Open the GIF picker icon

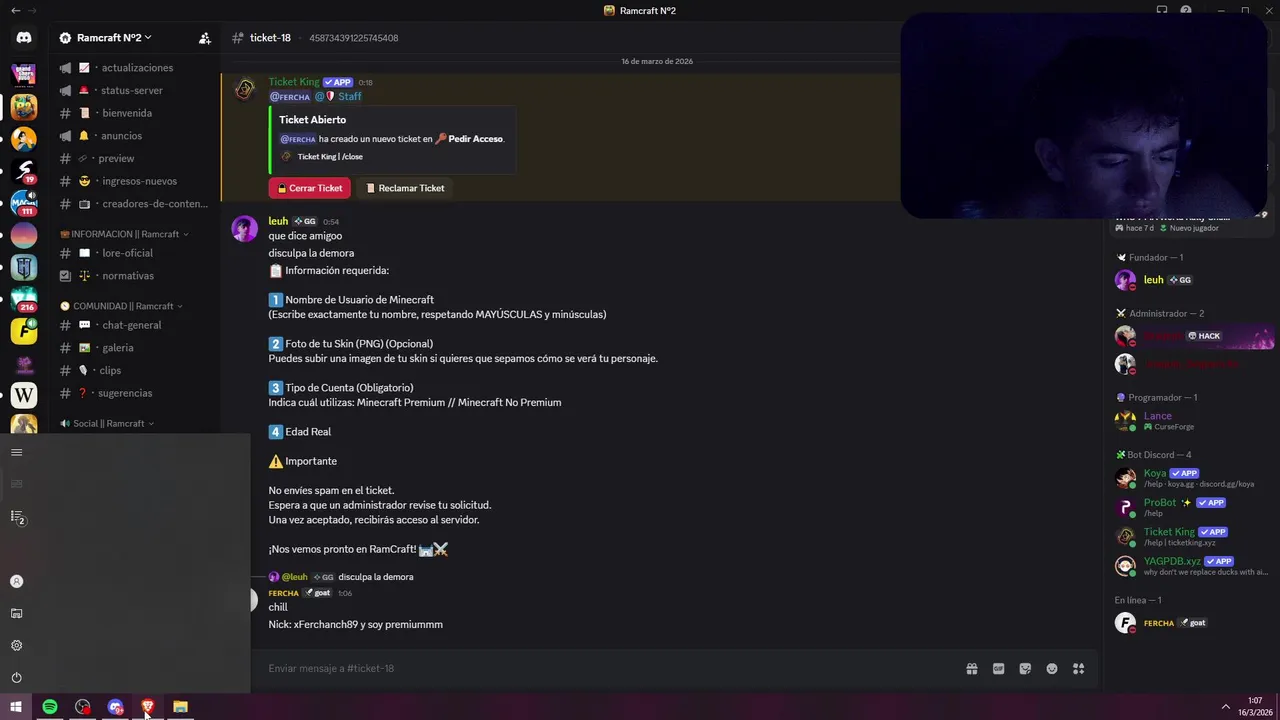click(x=998, y=669)
